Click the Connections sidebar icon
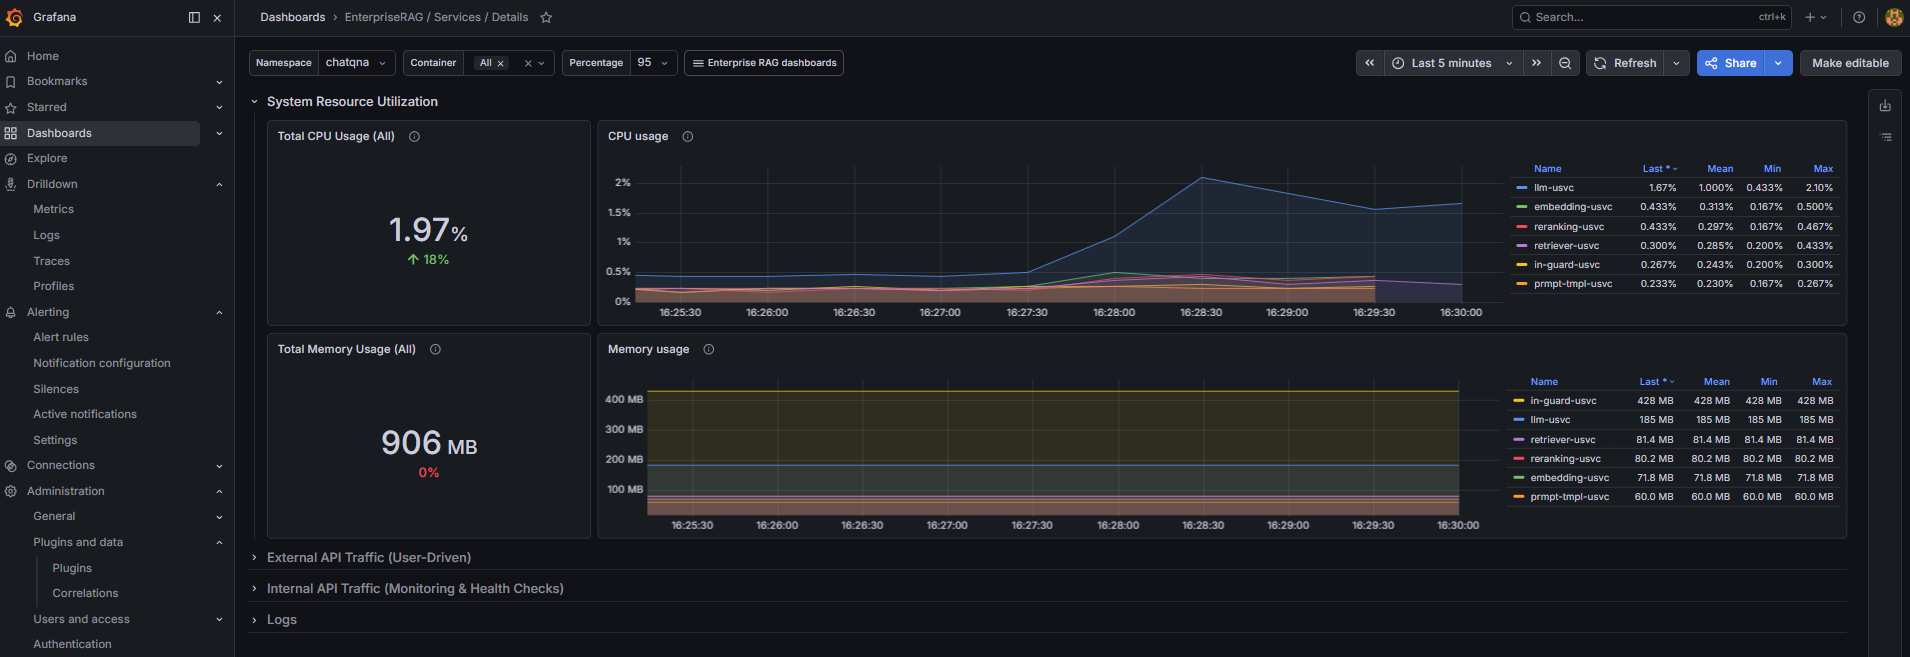 [x=11, y=465]
